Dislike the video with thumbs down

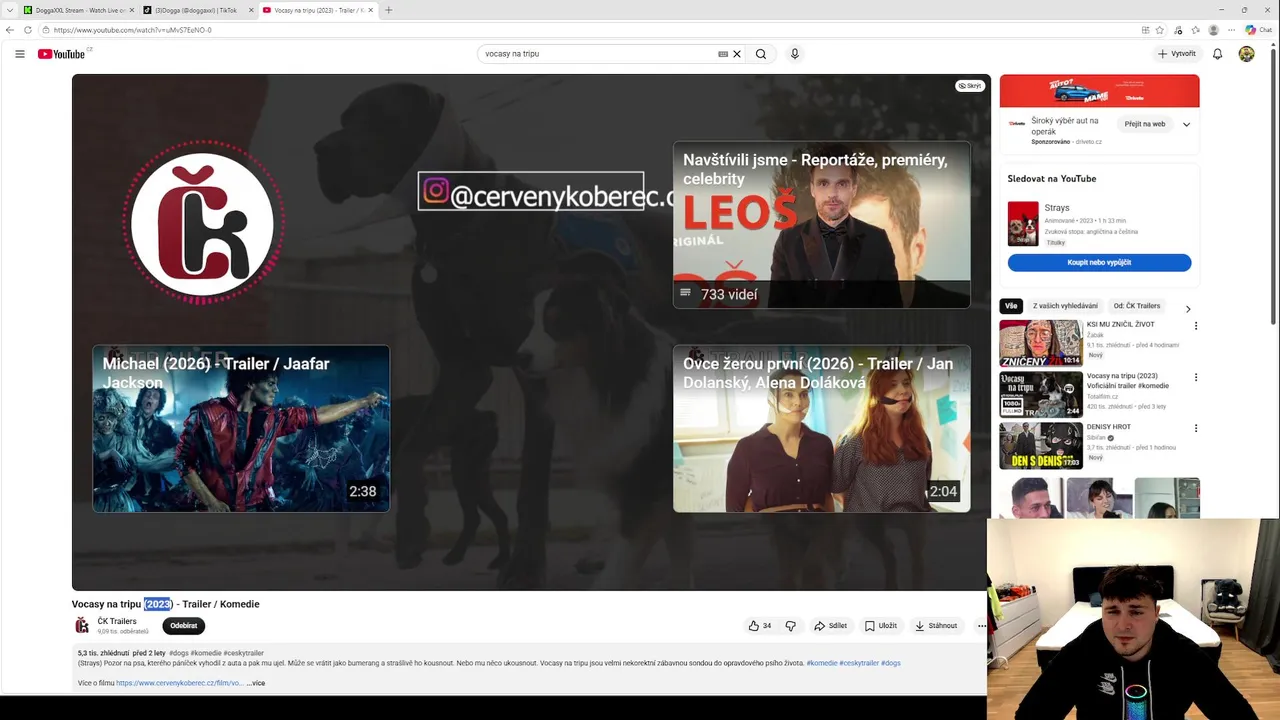tap(790, 626)
